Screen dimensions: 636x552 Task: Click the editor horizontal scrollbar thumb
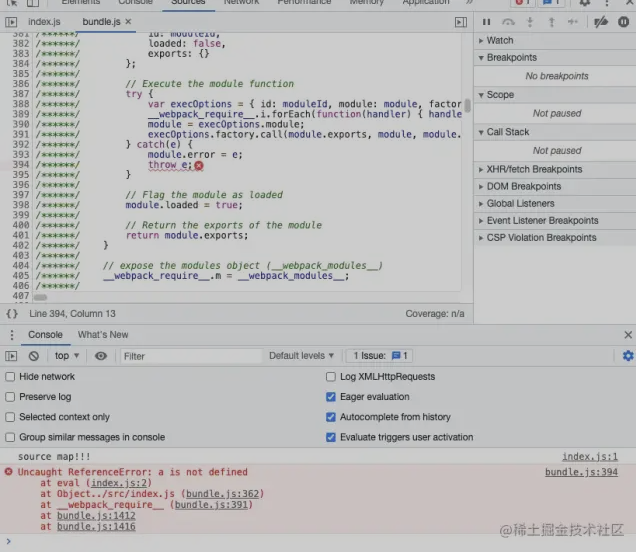coord(40,297)
